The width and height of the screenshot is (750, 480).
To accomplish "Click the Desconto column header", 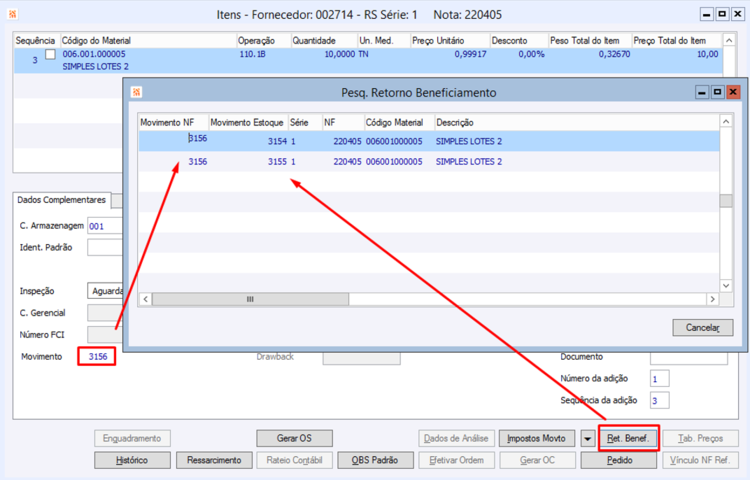I will (518, 41).
